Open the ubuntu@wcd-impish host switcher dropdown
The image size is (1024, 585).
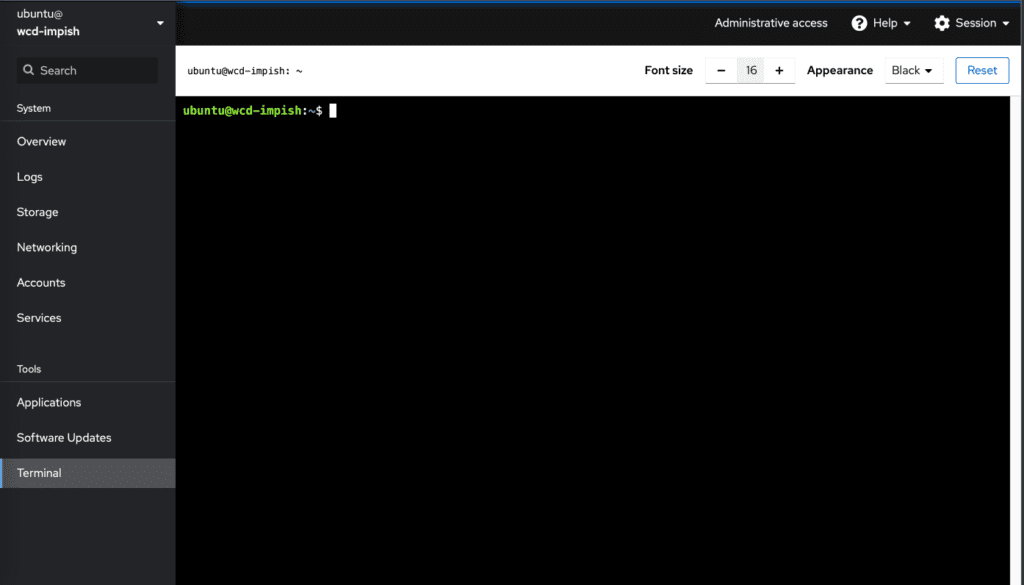tap(88, 23)
